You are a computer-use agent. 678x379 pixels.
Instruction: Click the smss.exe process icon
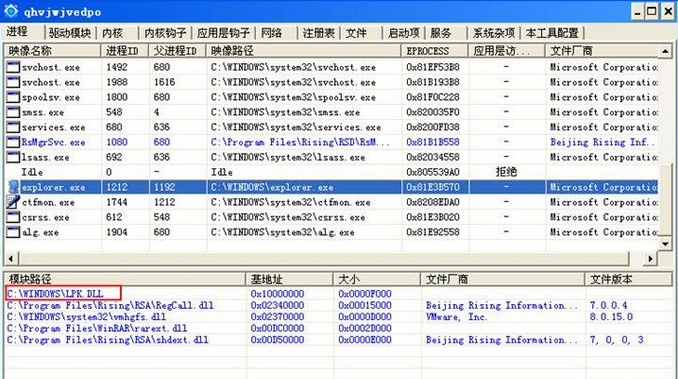(x=13, y=112)
